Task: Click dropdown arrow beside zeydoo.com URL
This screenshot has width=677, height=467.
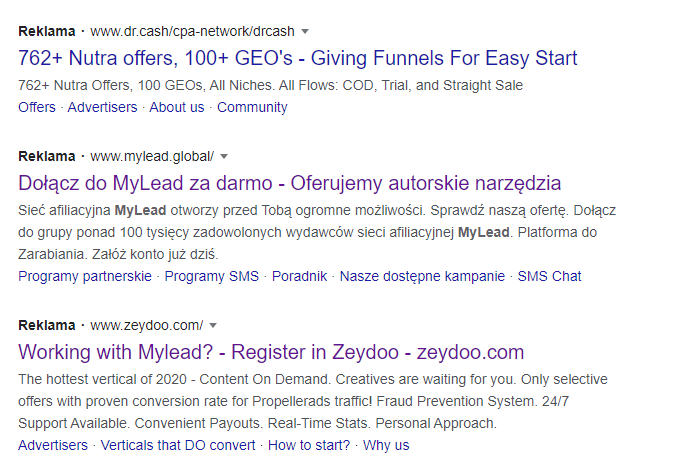Action: (213, 326)
